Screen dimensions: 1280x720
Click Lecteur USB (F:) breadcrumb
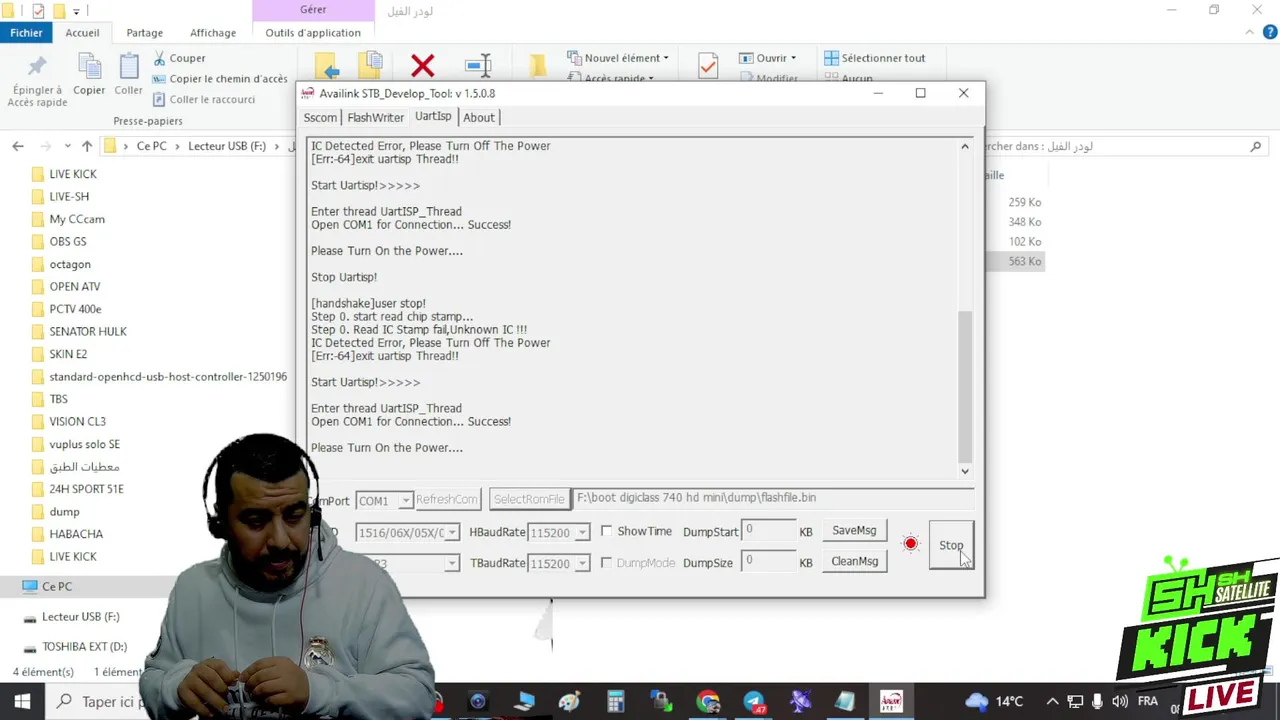pos(226,146)
